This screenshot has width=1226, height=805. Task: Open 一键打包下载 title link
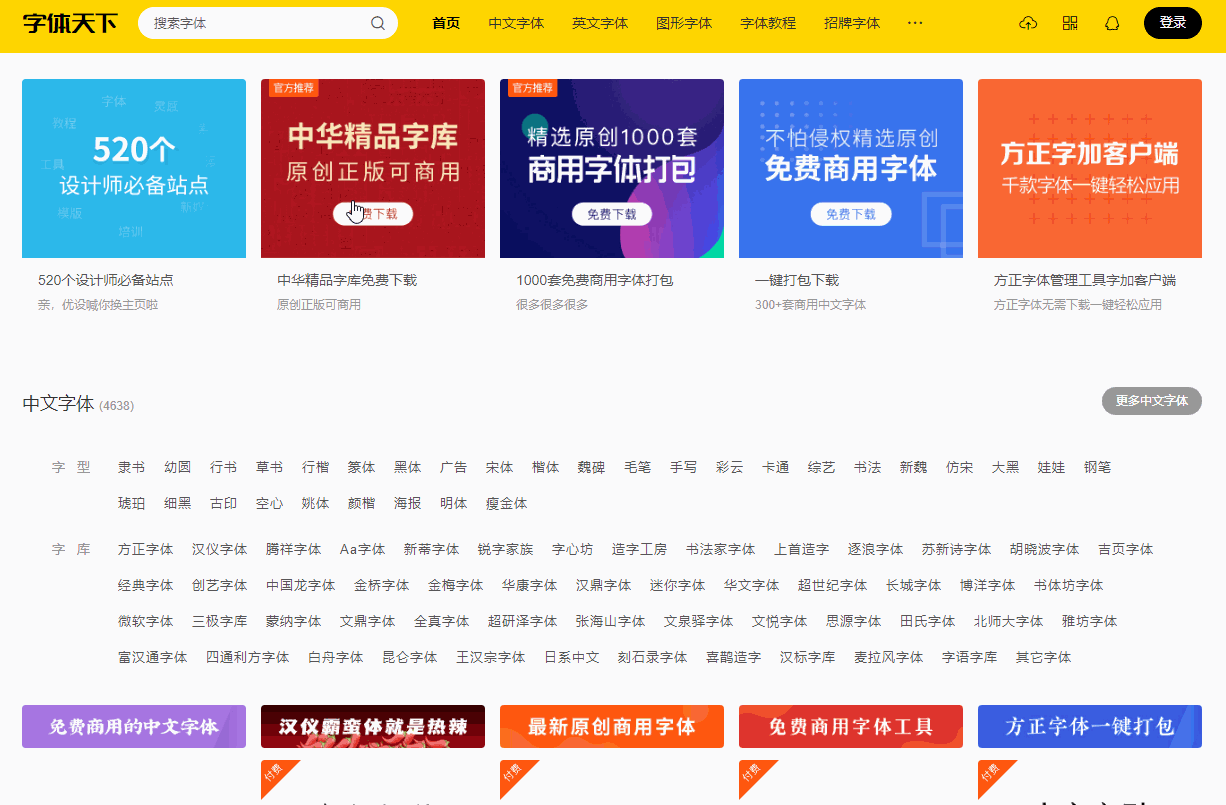click(x=797, y=280)
